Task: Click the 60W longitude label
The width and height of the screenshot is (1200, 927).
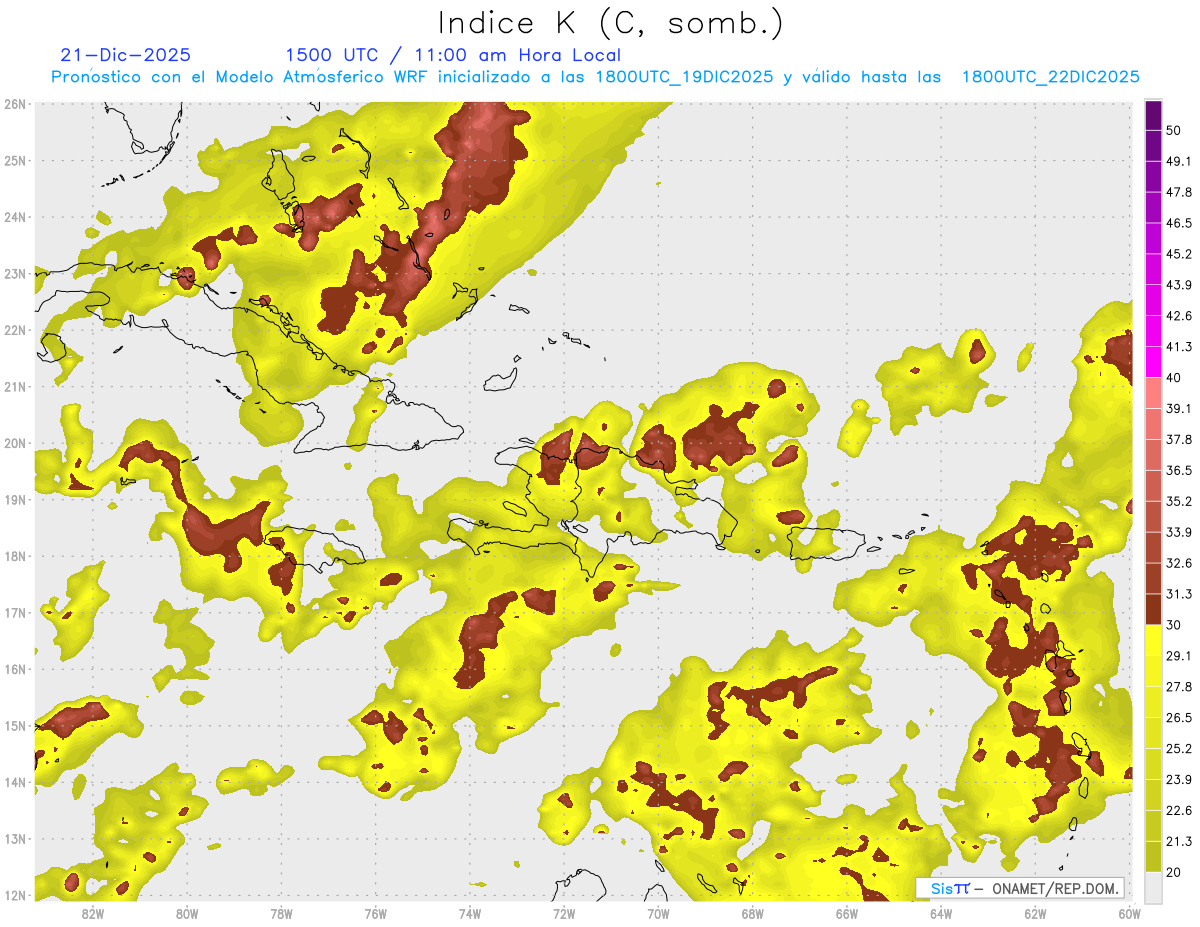Action: point(1130,913)
